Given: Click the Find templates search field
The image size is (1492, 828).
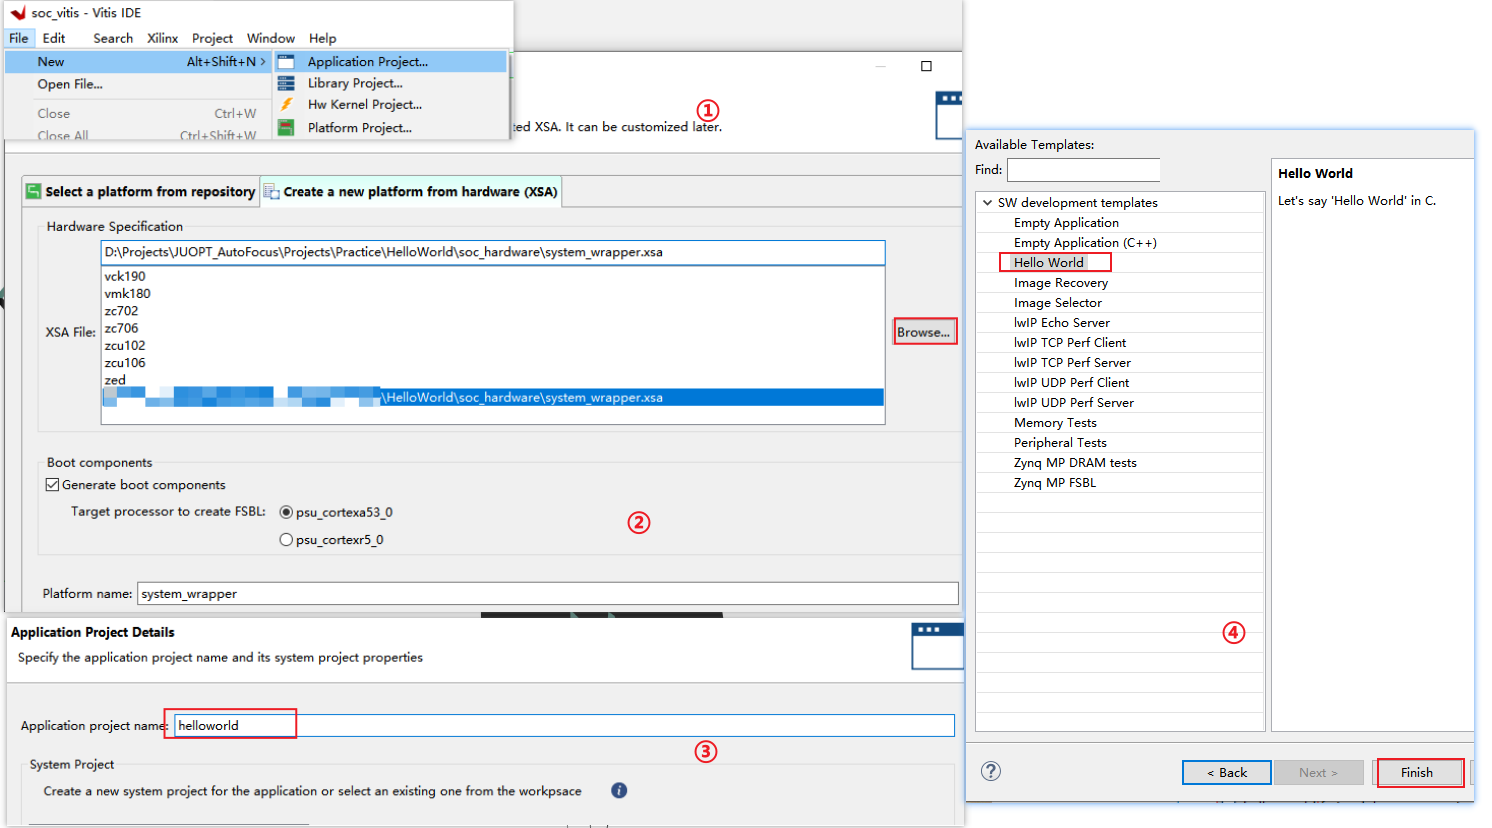Looking at the screenshot, I should [x=1083, y=170].
